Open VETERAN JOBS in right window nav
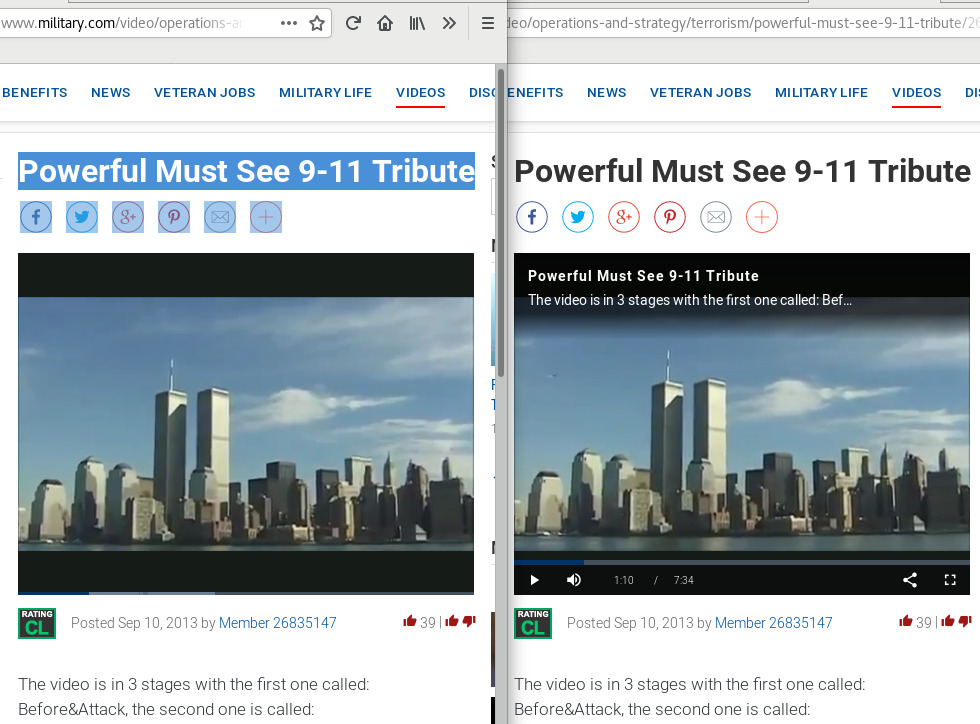The height and width of the screenshot is (724, 980). pyautogui.click(x=701, y=93)
